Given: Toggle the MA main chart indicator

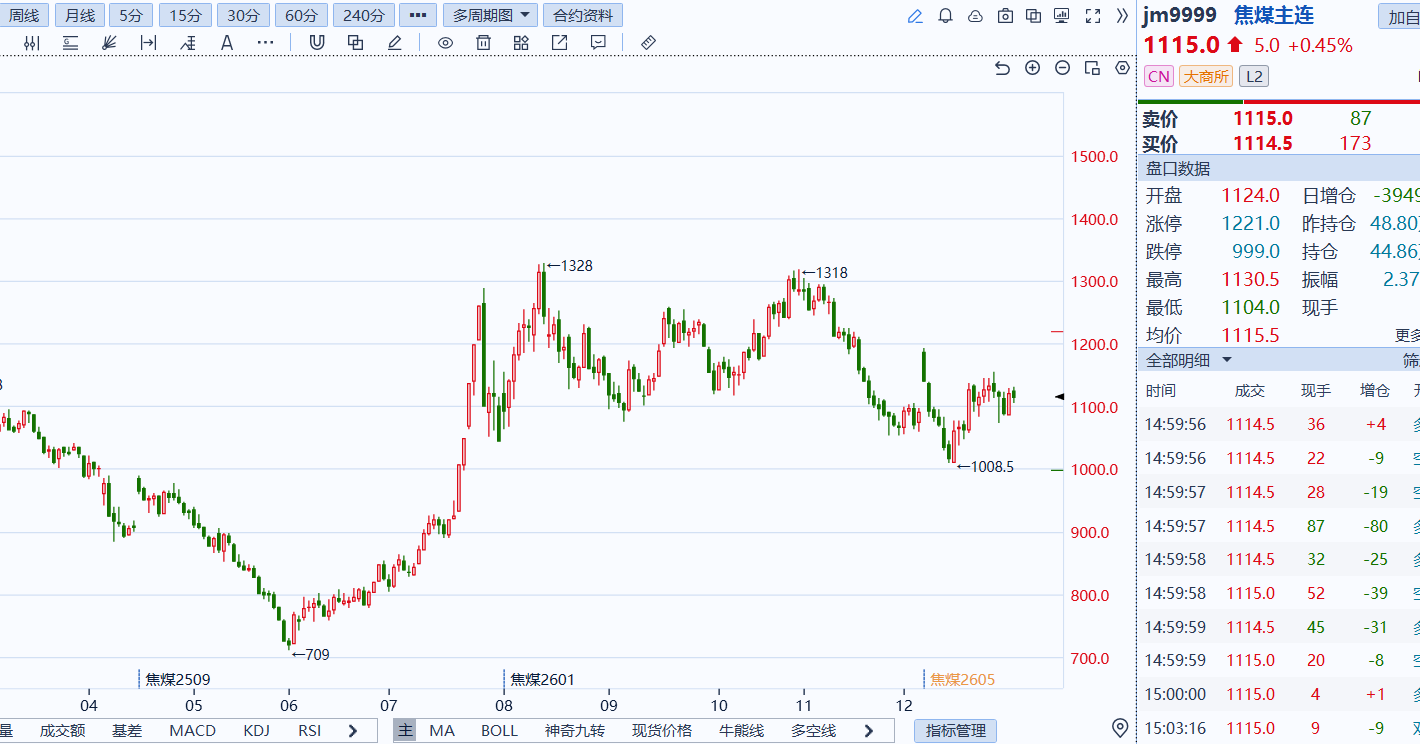Looking at the screenshot, I should [x=442, y=731].
